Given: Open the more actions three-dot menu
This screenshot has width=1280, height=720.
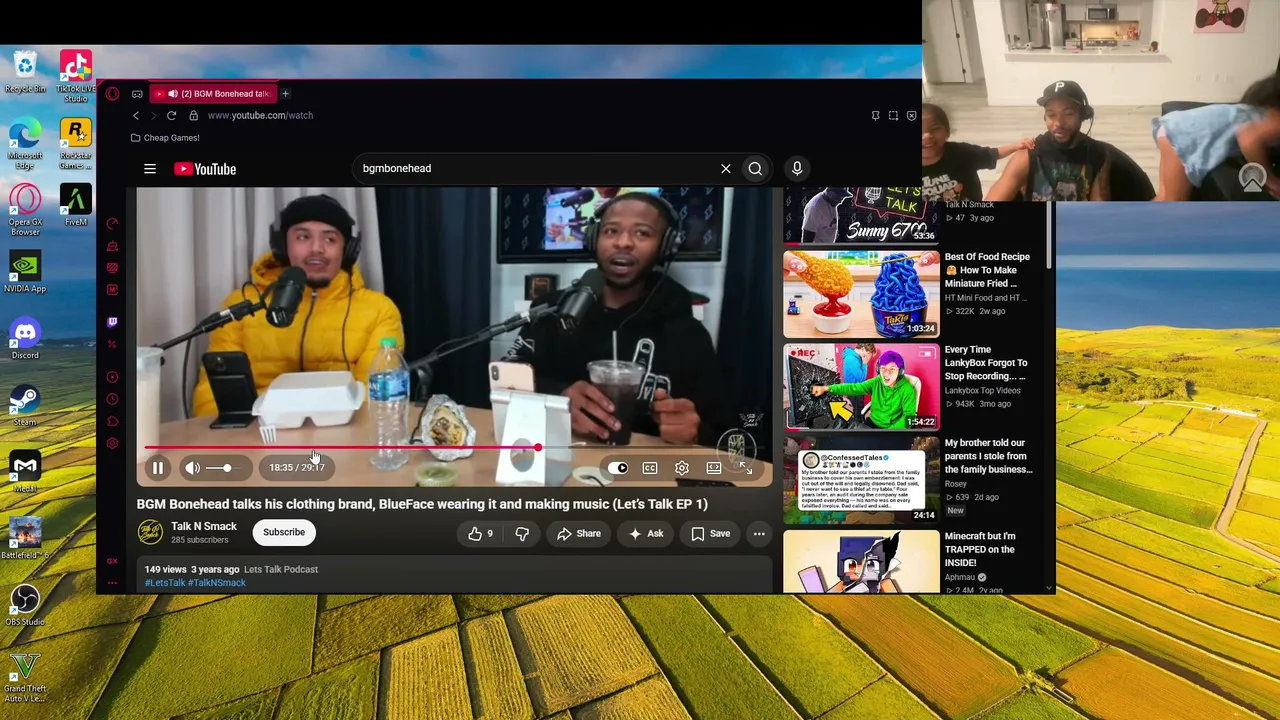Looking at the screenshot, I should pos(759,534).
